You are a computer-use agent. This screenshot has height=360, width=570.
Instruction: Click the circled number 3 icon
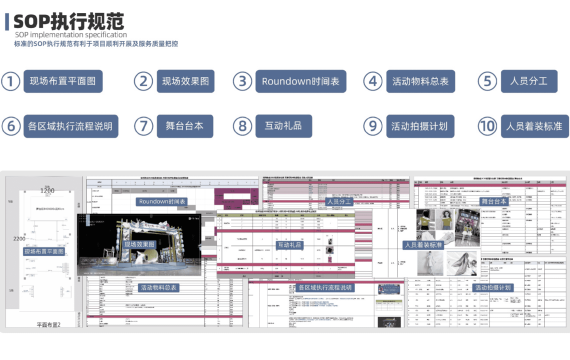(x=242, y=81)
